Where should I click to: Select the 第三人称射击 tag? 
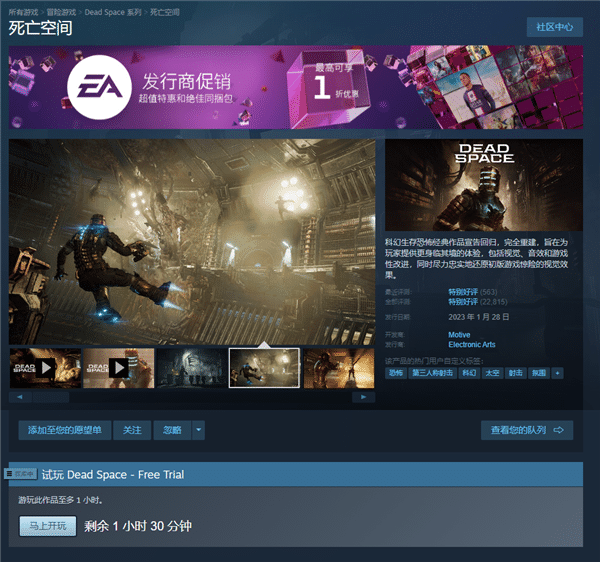click(x=432, y=373)
